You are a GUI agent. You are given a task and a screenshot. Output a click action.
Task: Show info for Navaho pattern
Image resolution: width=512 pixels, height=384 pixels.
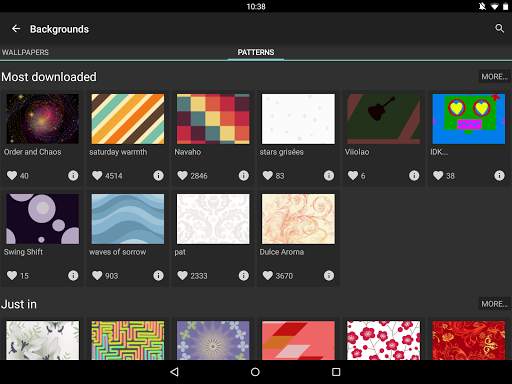244,175
